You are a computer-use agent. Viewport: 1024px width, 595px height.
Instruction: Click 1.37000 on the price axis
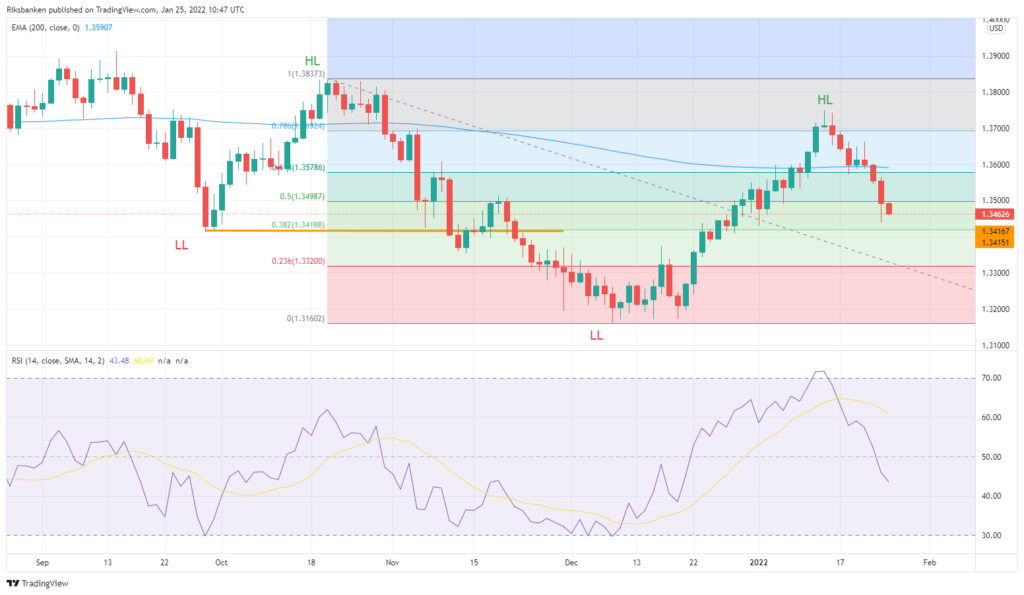(996, 129)
